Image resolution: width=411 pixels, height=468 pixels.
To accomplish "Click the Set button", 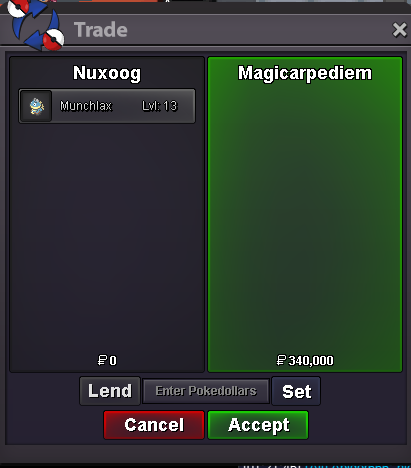I will click(296, 391).
